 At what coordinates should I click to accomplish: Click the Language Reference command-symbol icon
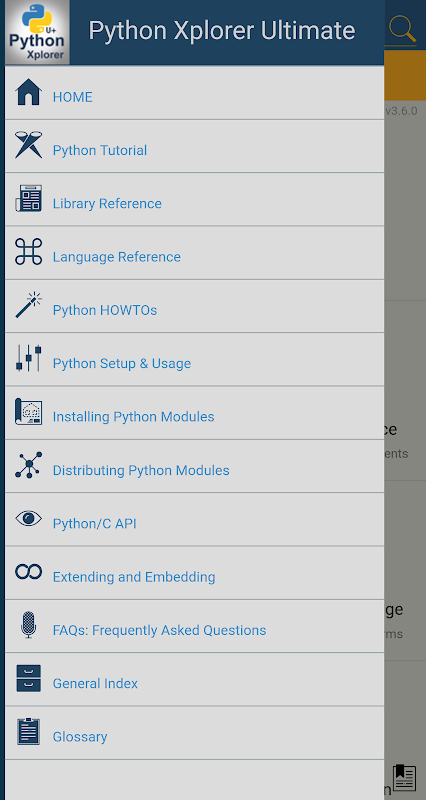[x=29, y=252]
